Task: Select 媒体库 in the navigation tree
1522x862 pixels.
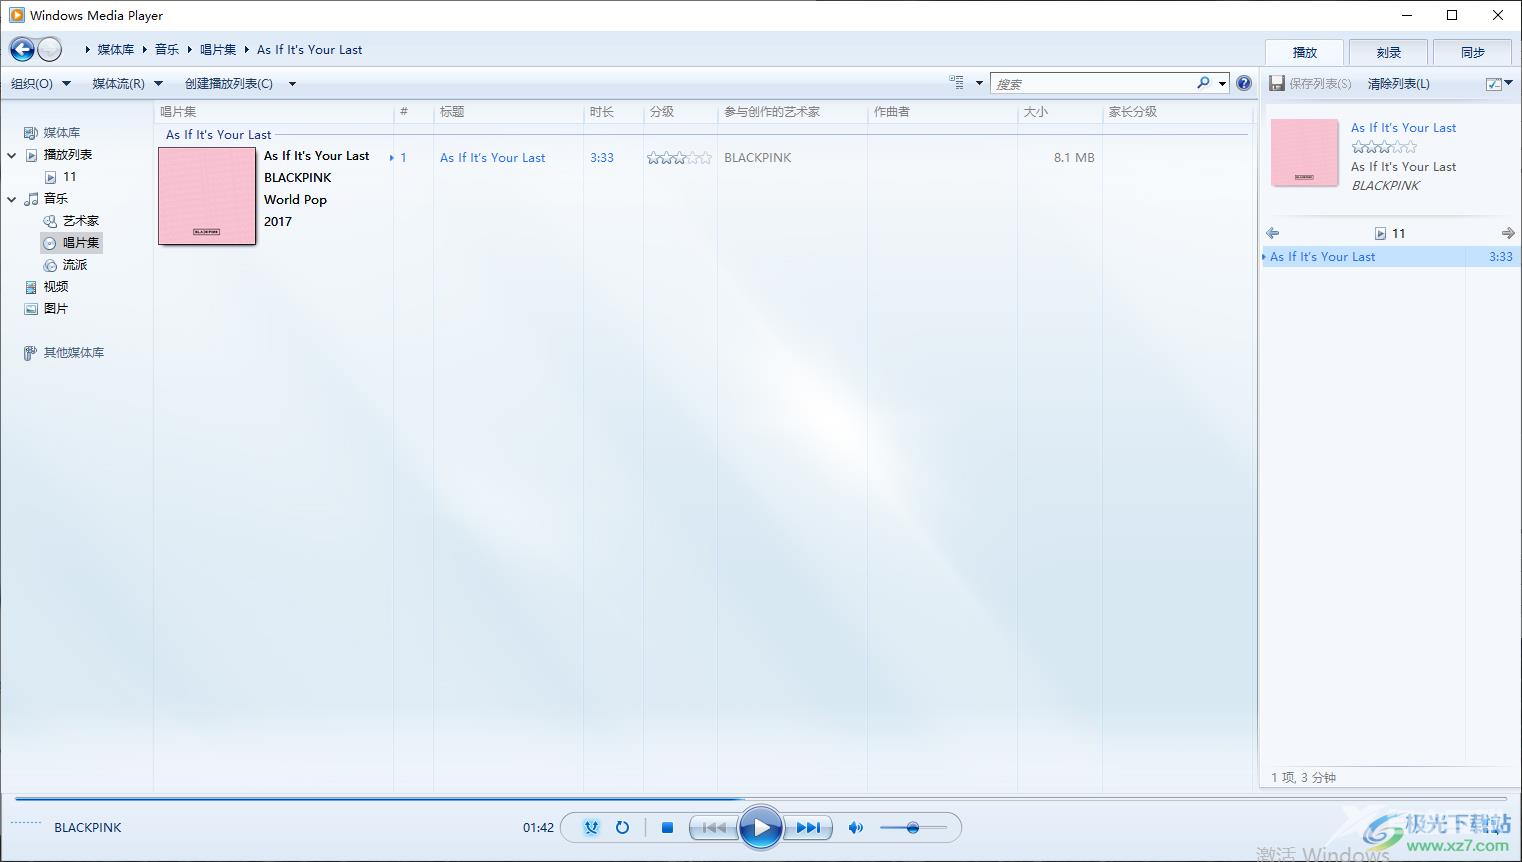Action: point(61,132)
